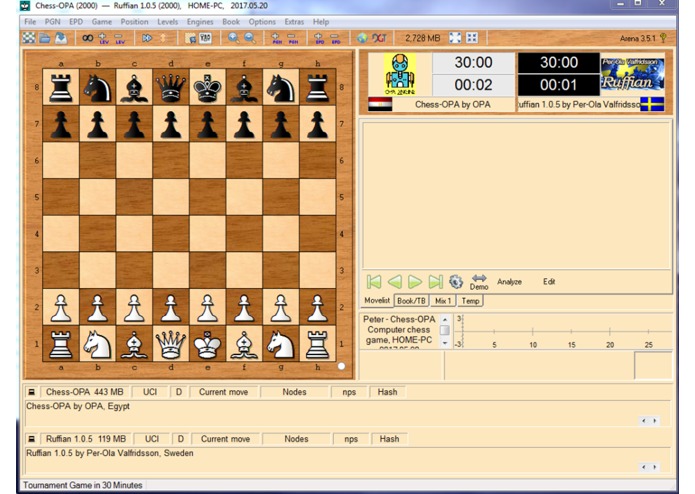Click the game info scrollbar down arrow
This screenshot has height=494, width=695.
(445, 343)
